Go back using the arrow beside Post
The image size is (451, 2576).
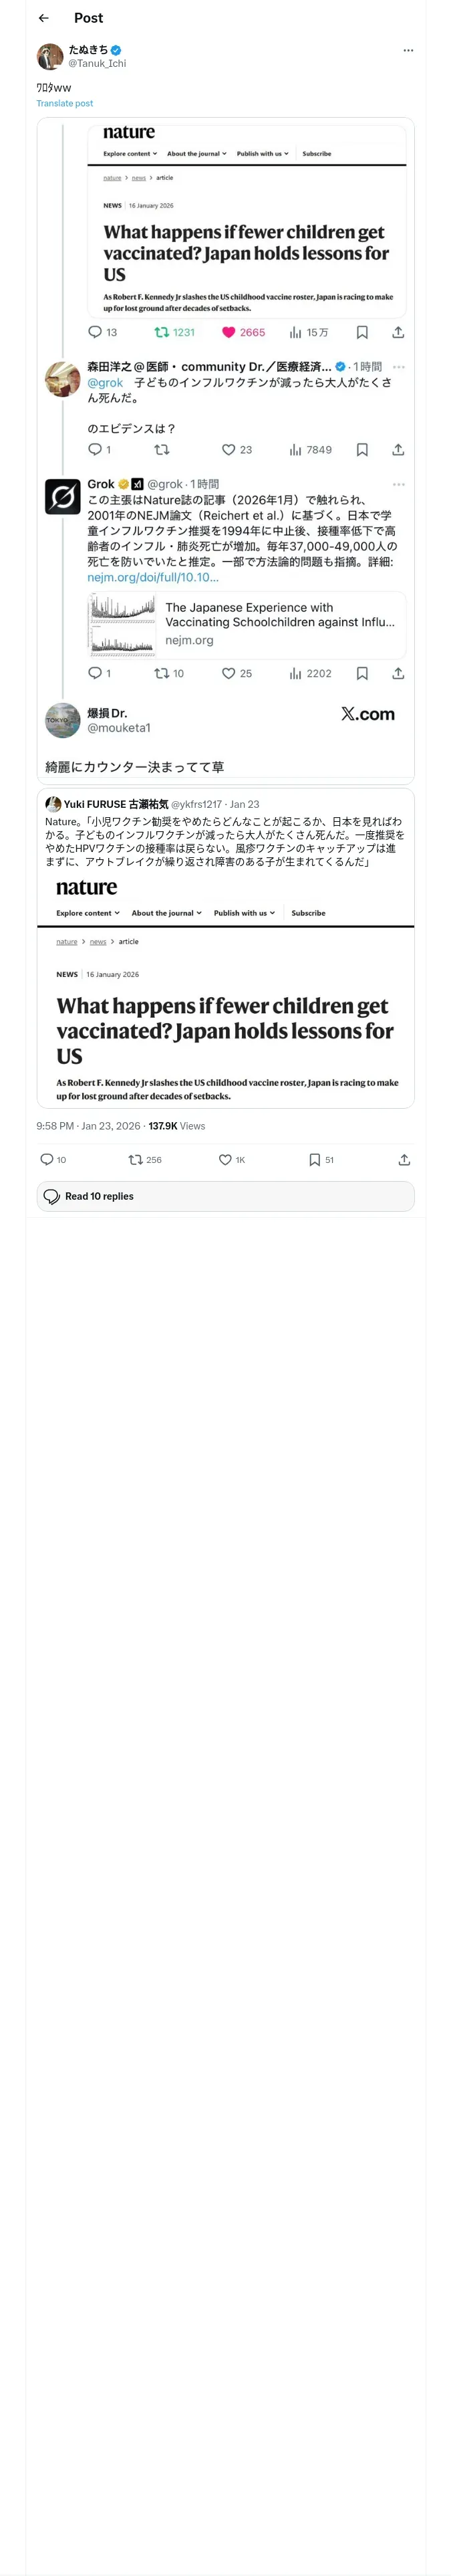coord(44,18)
